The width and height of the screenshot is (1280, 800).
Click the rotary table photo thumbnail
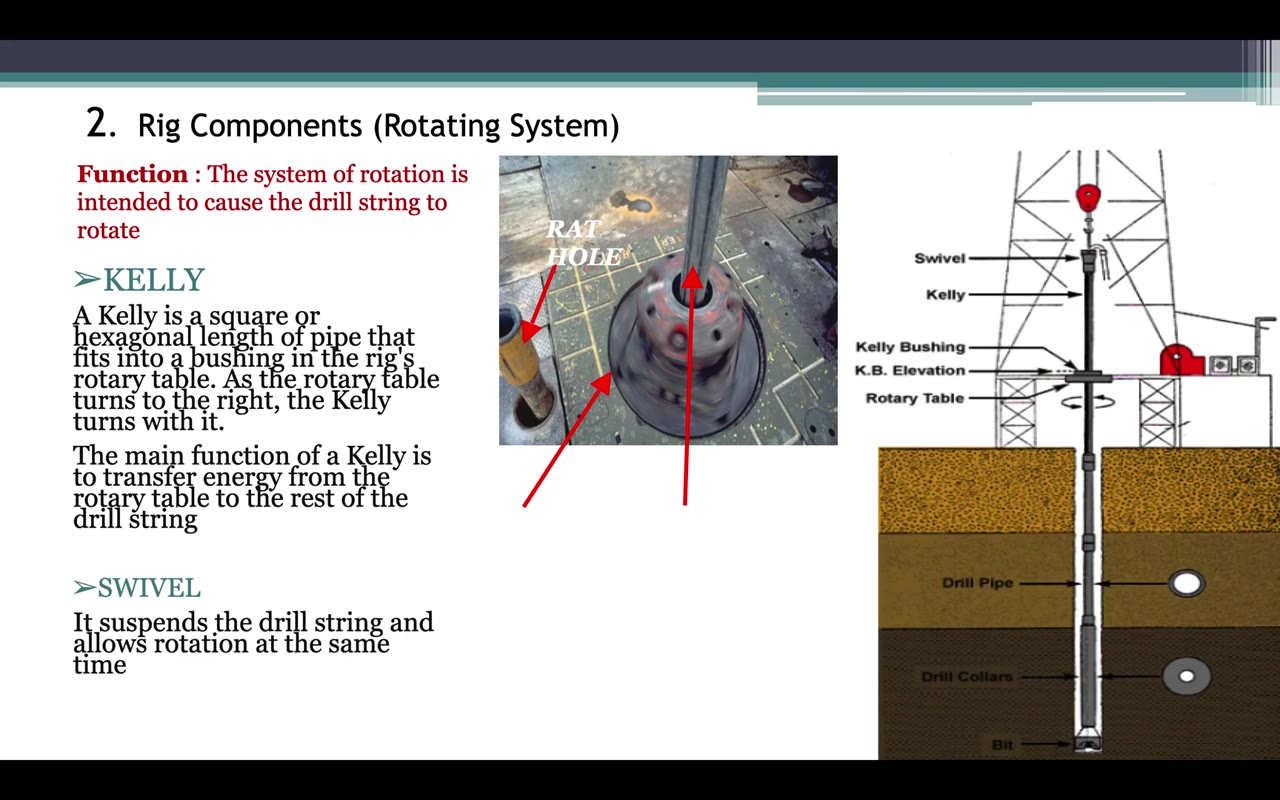[x=668, y=299]
